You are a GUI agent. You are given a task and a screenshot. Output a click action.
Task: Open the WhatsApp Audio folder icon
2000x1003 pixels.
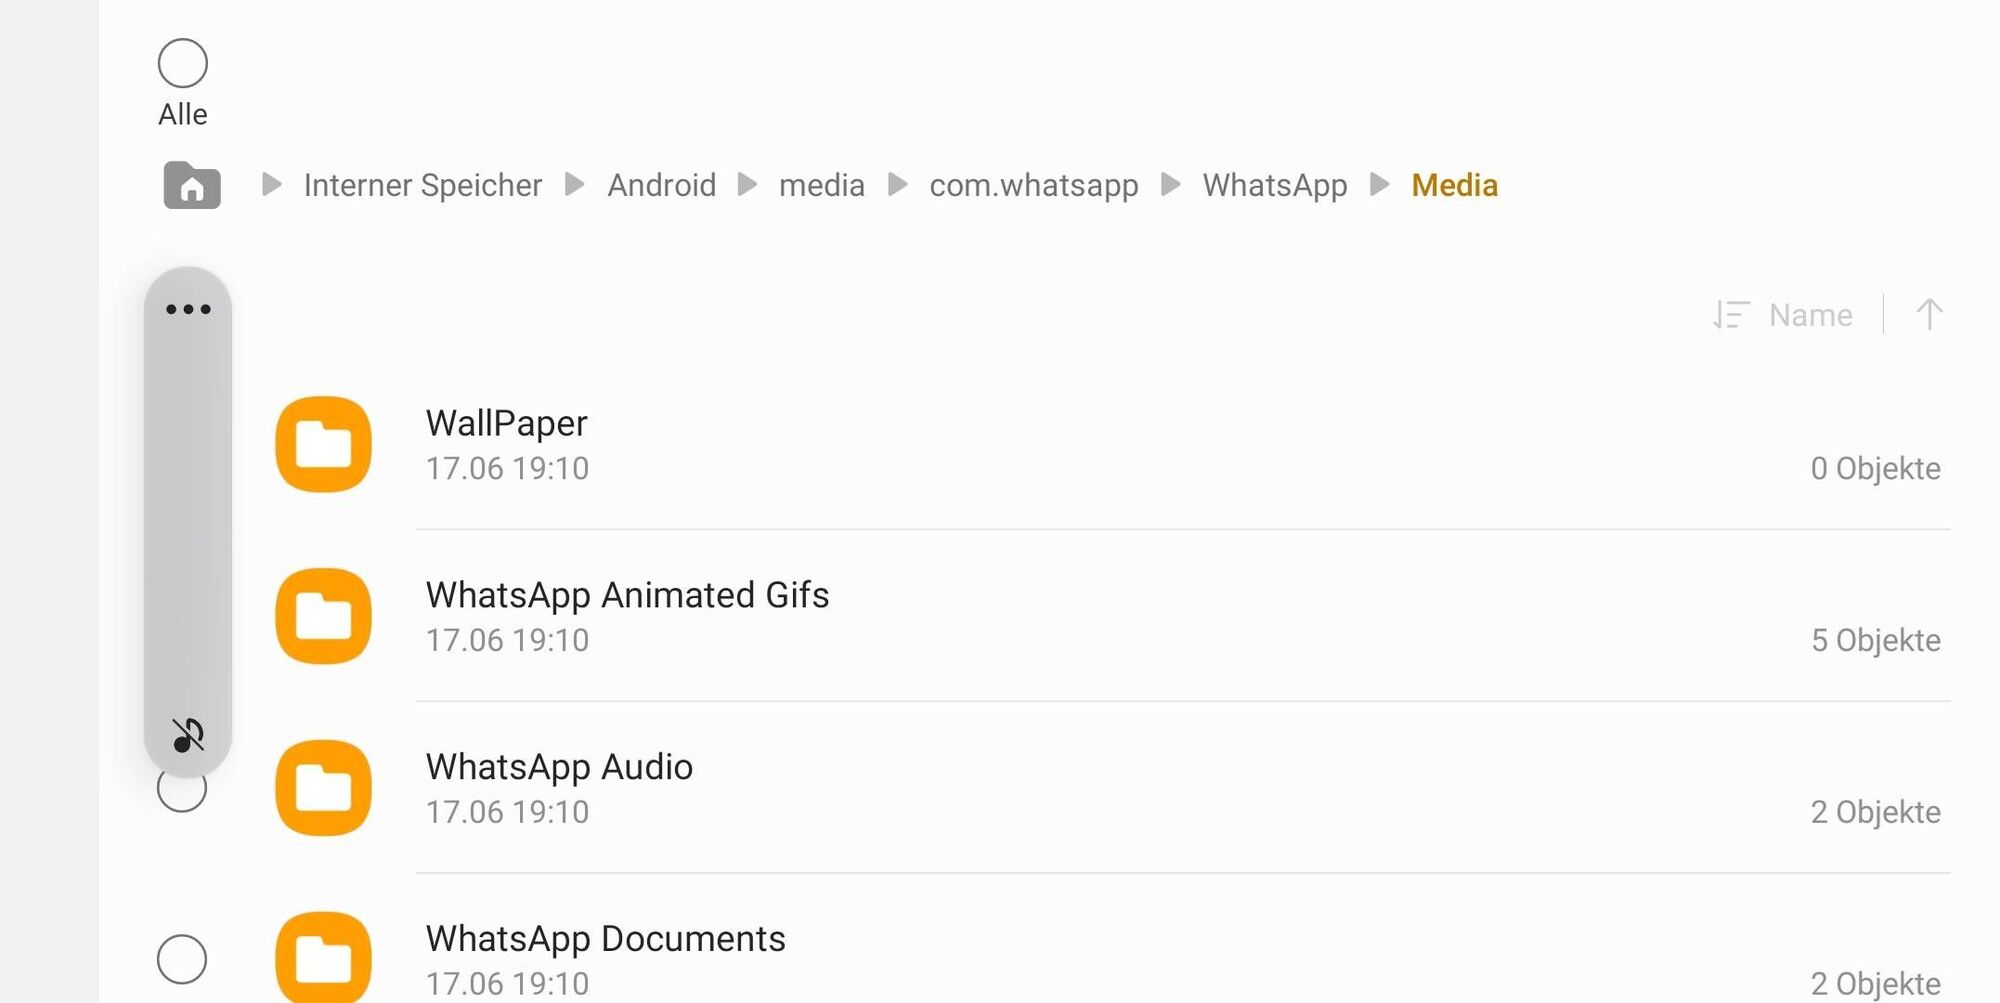pyautogui.click(x=323, y=788)
